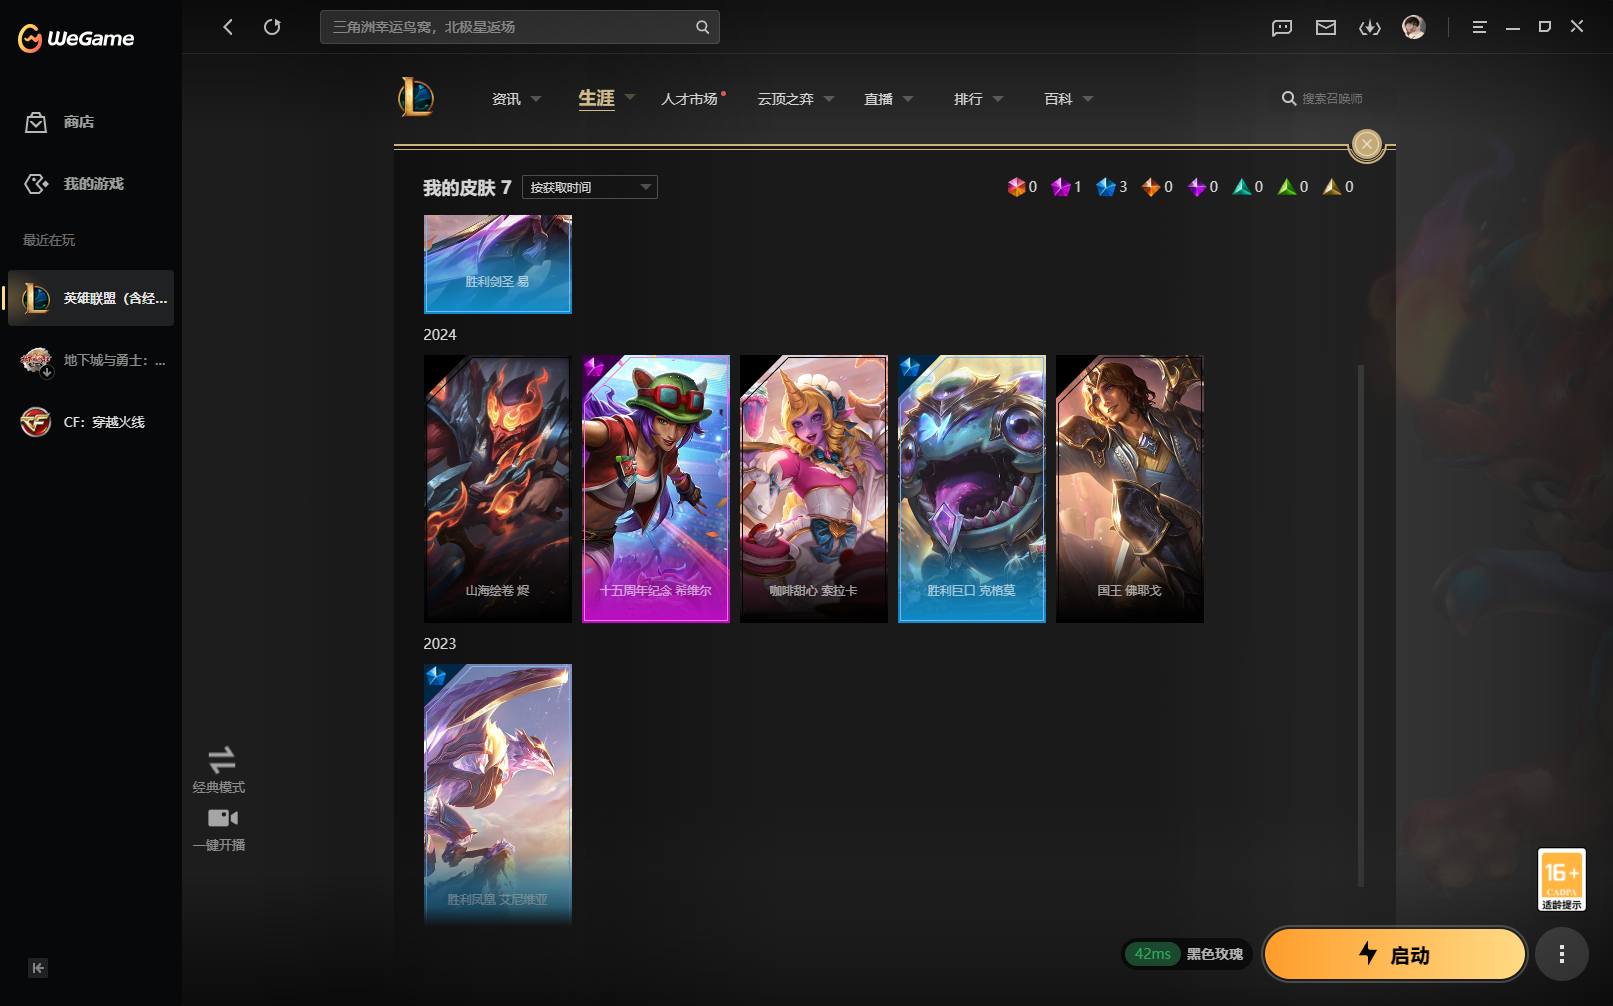Screen dimensions: 1613x1006
Task: Launch the game with 启动 button
Action: (x=1395, y=955)
